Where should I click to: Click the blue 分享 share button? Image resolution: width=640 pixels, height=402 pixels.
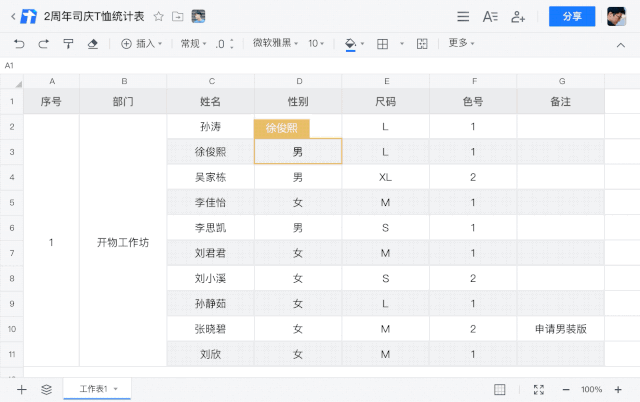pyautogui.click(x=572, y=16)
